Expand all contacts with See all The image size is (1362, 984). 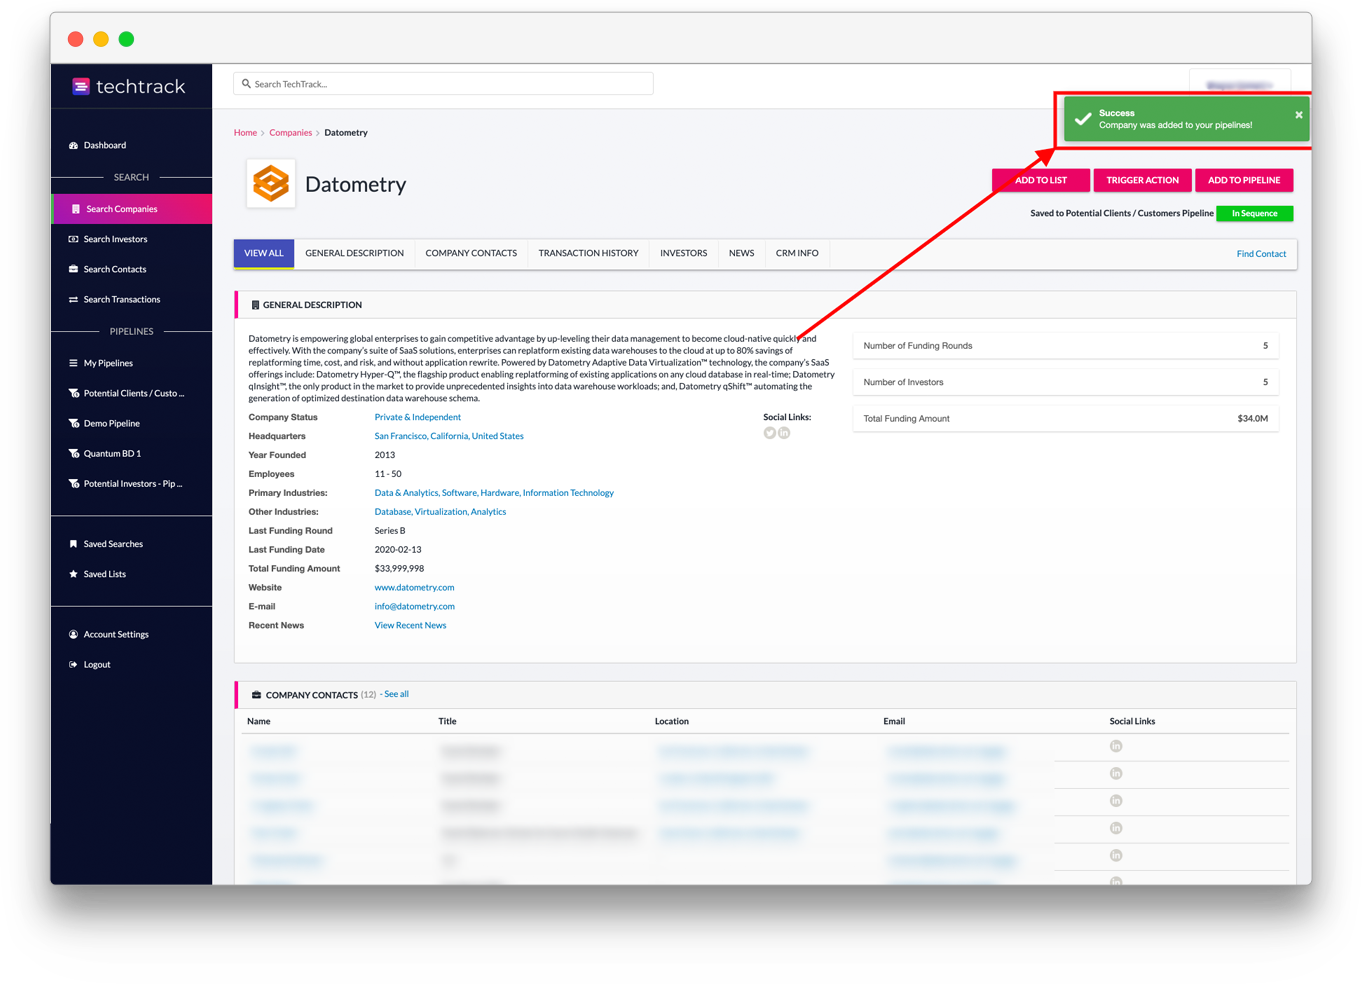tap(396, 693)
